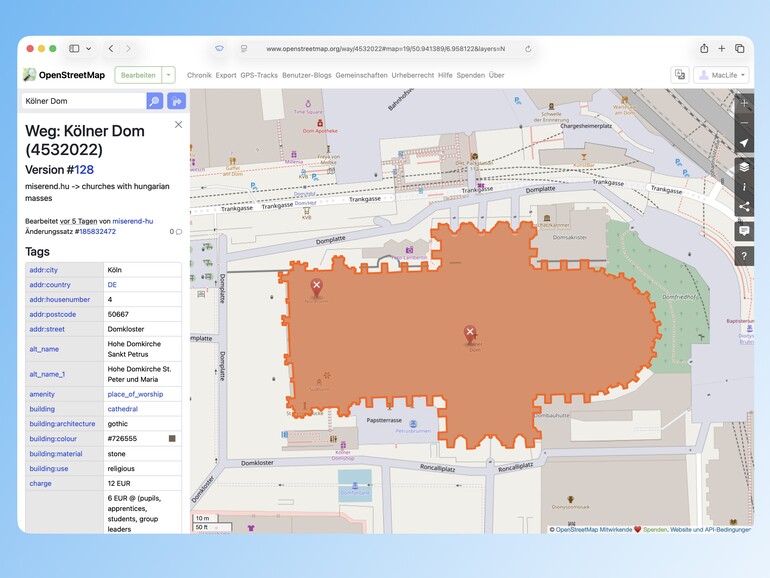The height and width of the screenshot is (578, 770).
Task: Open the OpenStreetMap Mitwirkende attribution link
Action: point(594,530)
